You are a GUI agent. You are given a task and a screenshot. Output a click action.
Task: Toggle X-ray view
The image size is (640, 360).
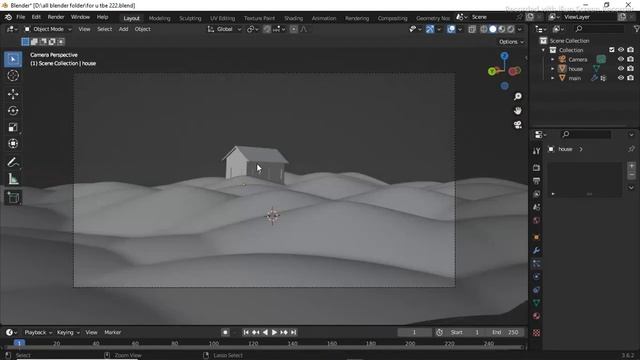(x=472, y=29)
